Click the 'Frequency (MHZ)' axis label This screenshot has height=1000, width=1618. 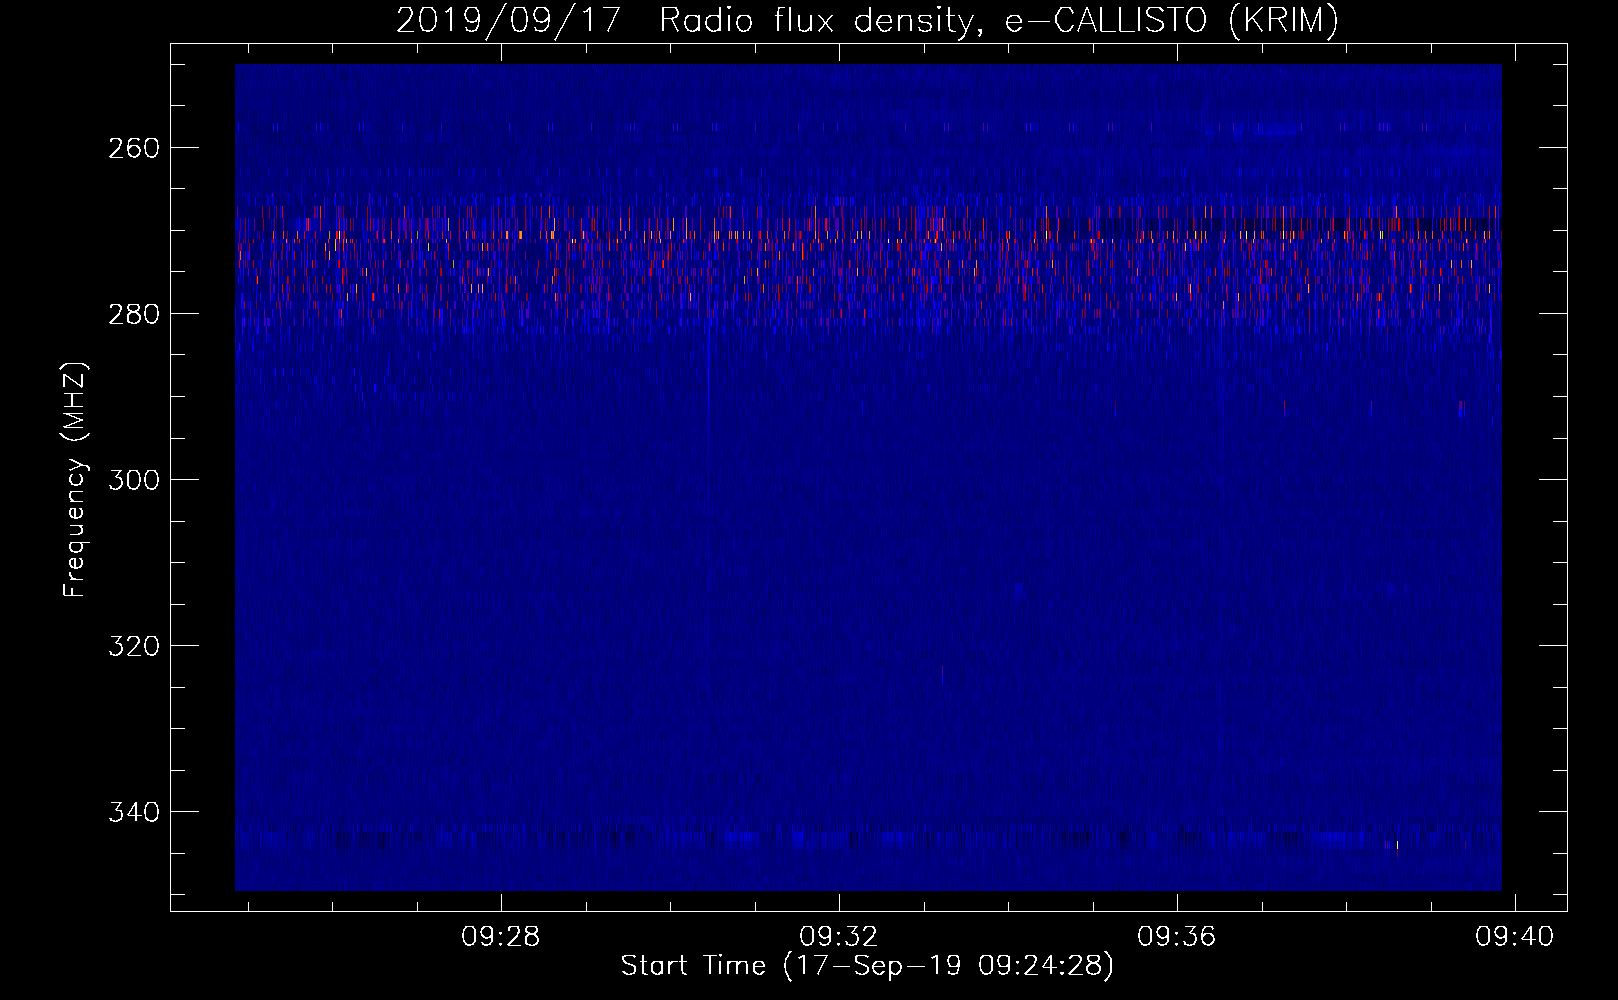(x=75, y=479)
